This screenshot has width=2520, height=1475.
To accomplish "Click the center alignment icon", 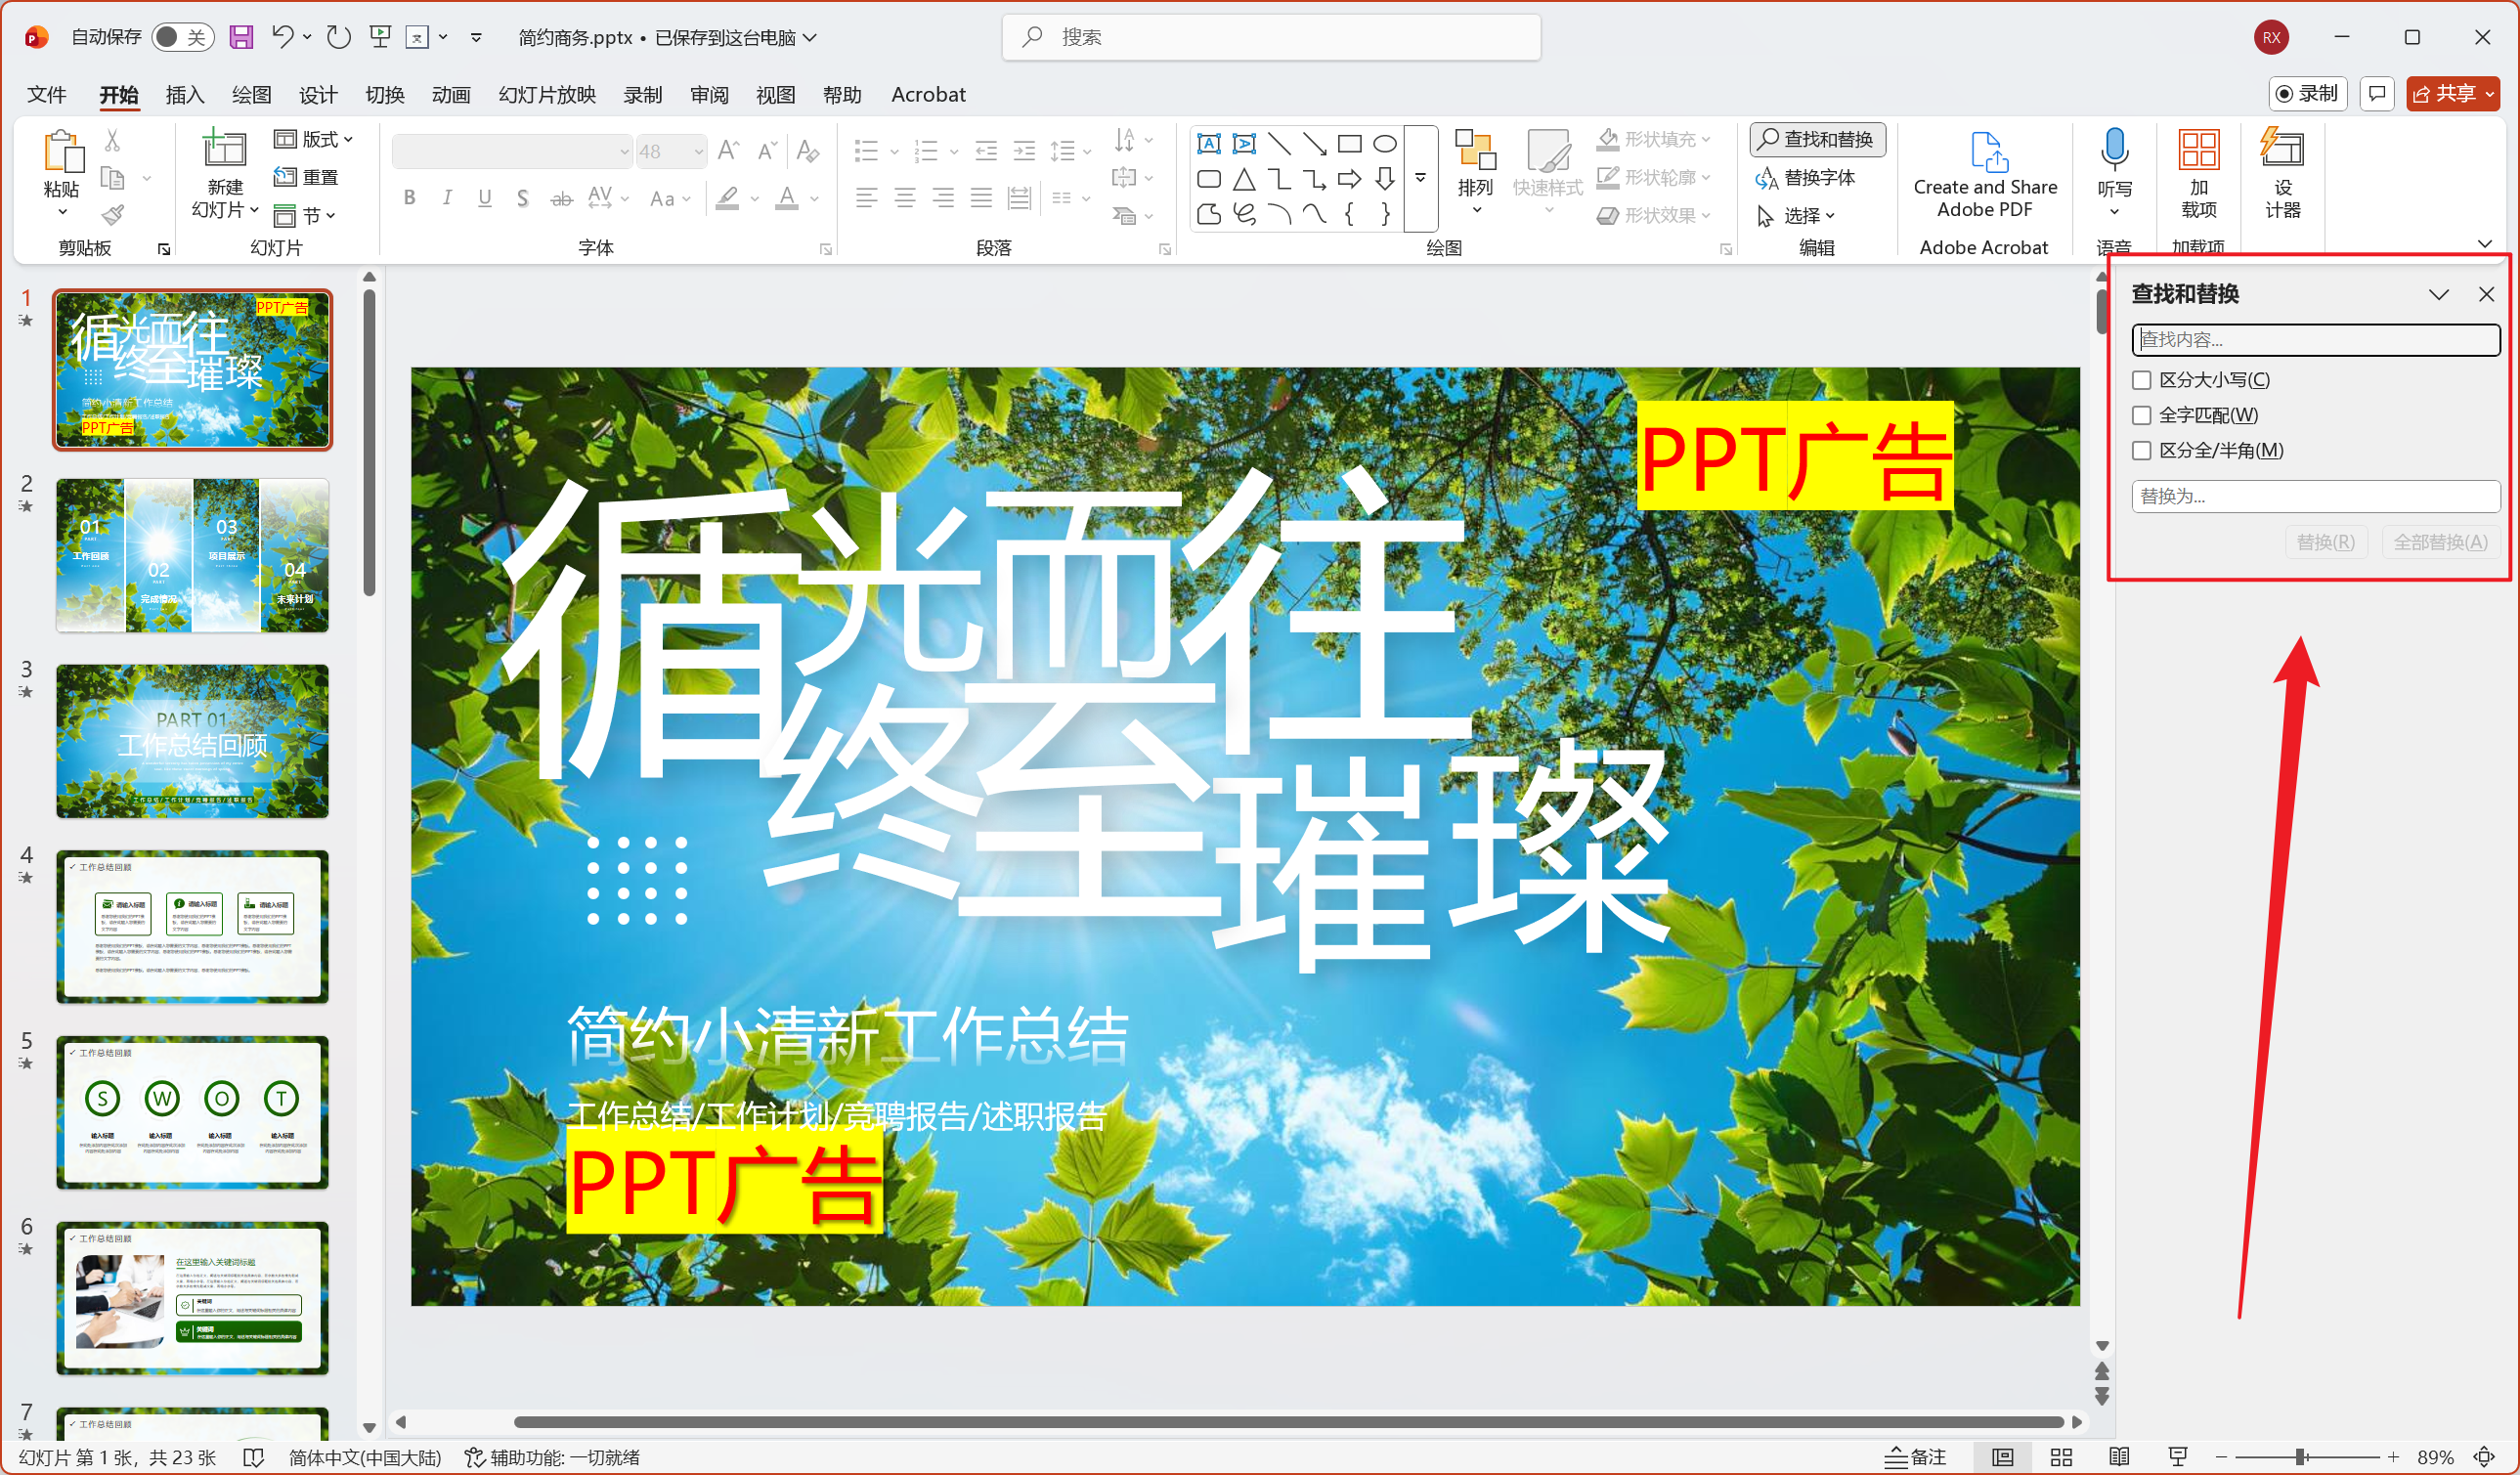I will 904,197.
